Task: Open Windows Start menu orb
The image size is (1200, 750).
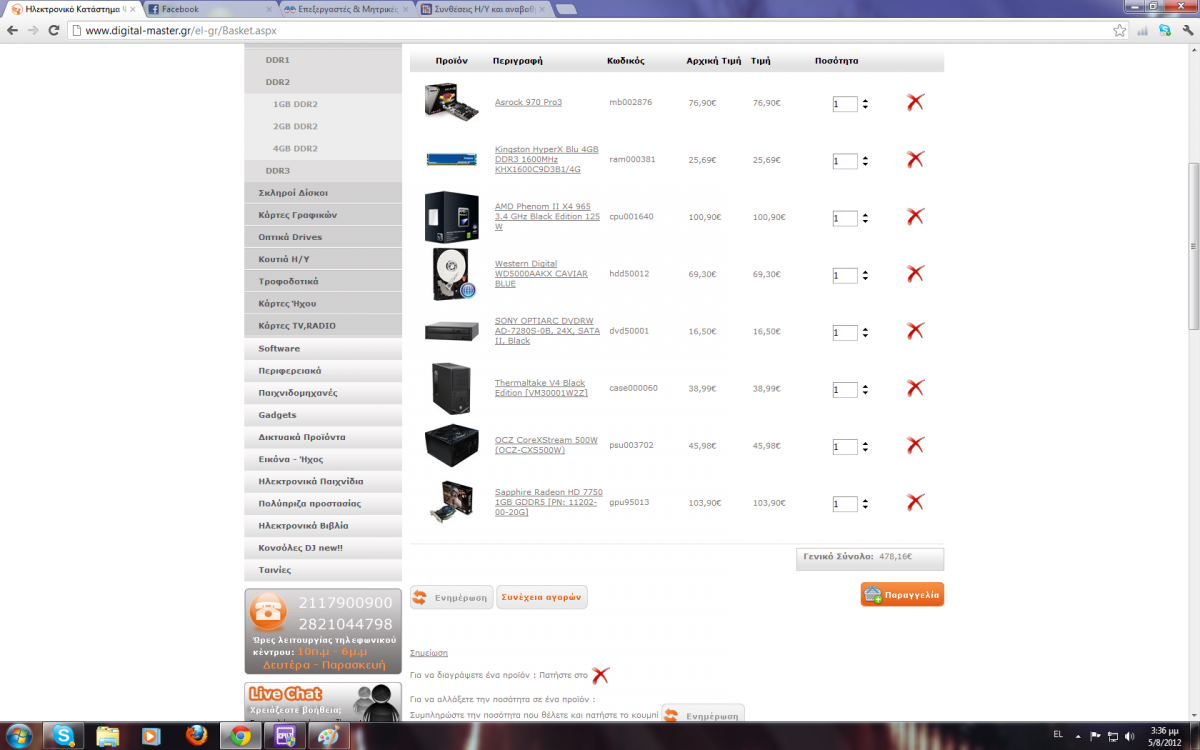Action: pyautogui.click(x=20, y=735)
